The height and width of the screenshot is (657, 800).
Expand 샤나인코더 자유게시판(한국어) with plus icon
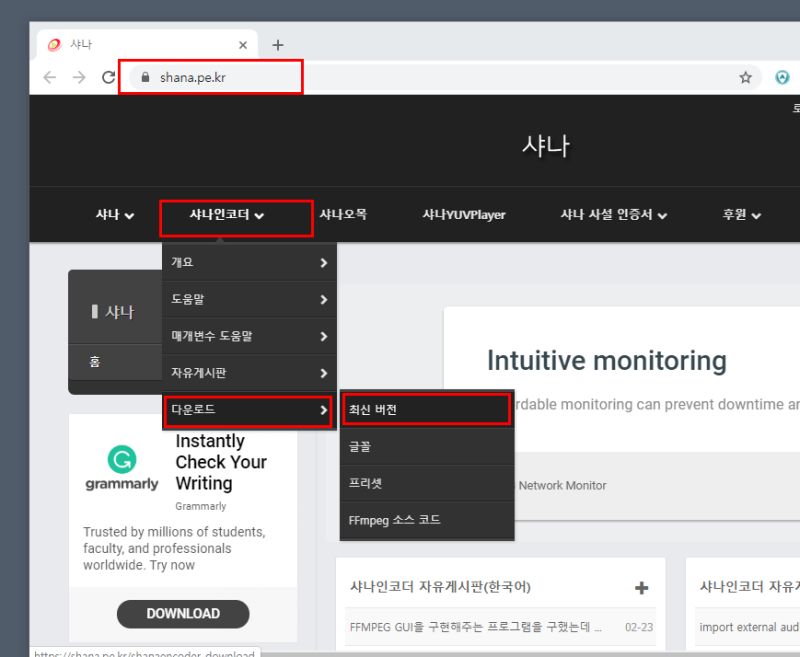click(x=641, y=588)
